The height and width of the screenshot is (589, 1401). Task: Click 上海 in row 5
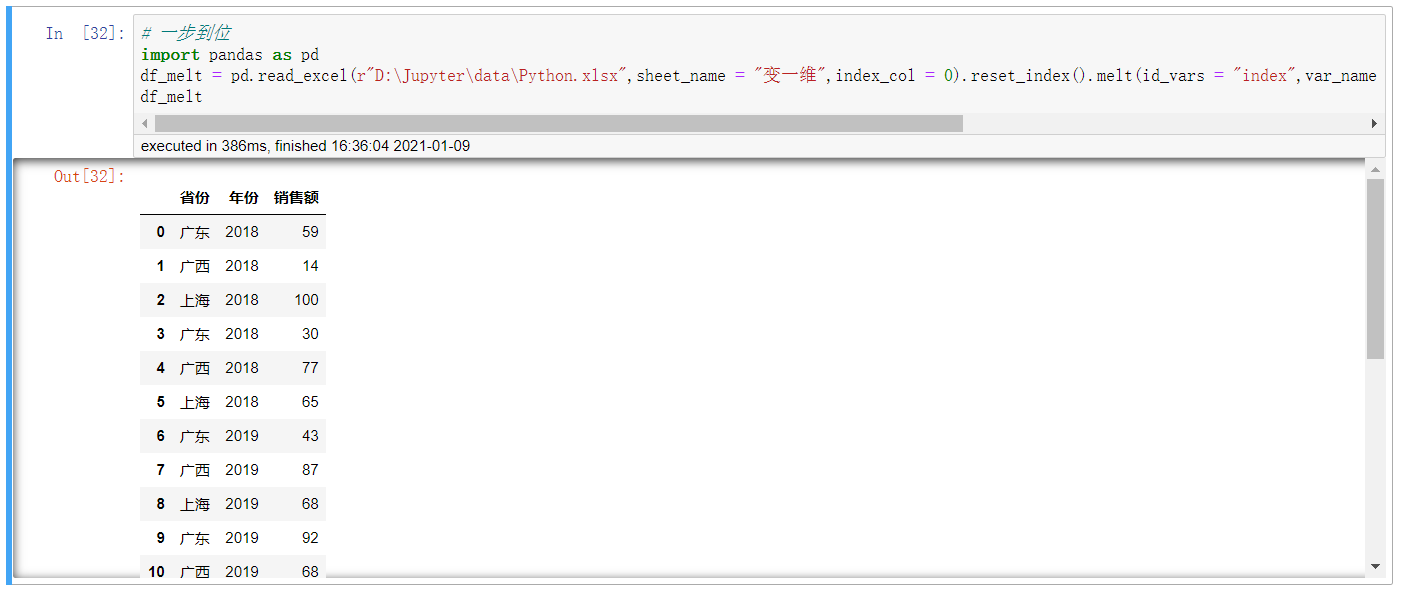195,402
